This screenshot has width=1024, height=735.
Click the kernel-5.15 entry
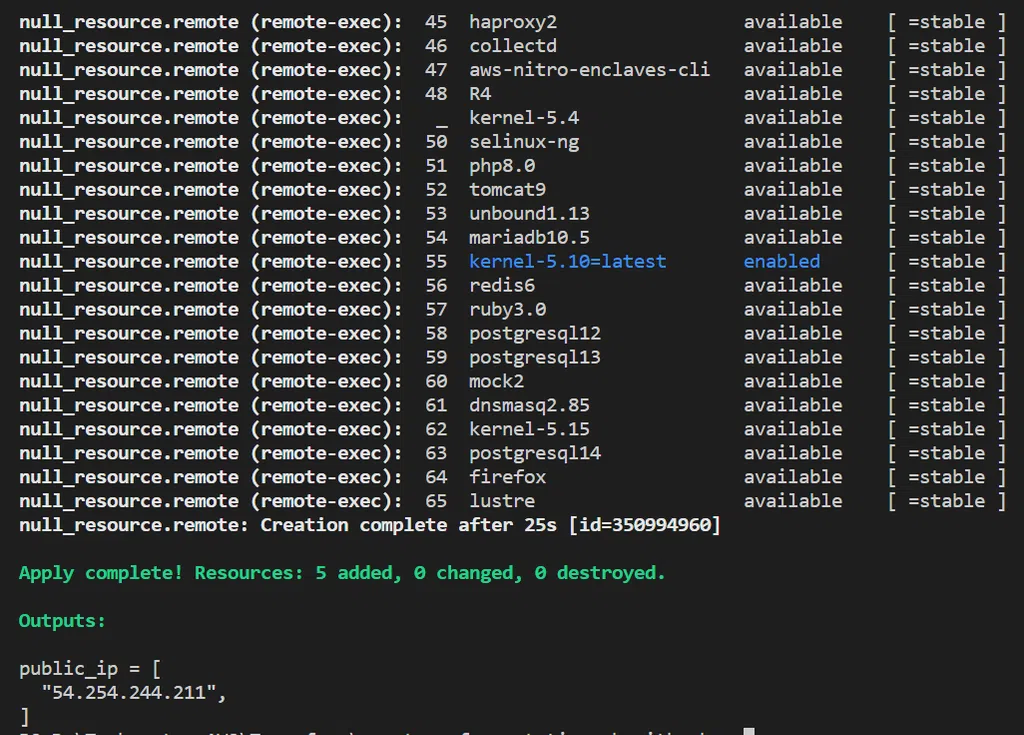tap(529, 429)
